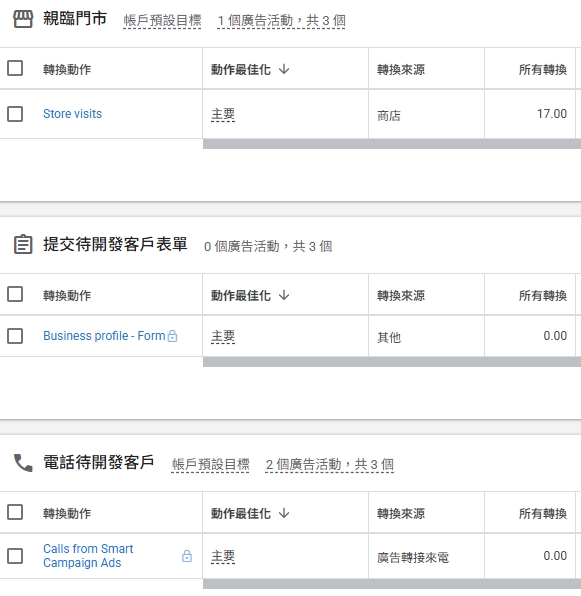Image resolution: width=581 pixels, height=596 pixels.
Task: Click the sort arrow in 親臨門市 table's 動作最佳化 header
Action: pos(284,69)
